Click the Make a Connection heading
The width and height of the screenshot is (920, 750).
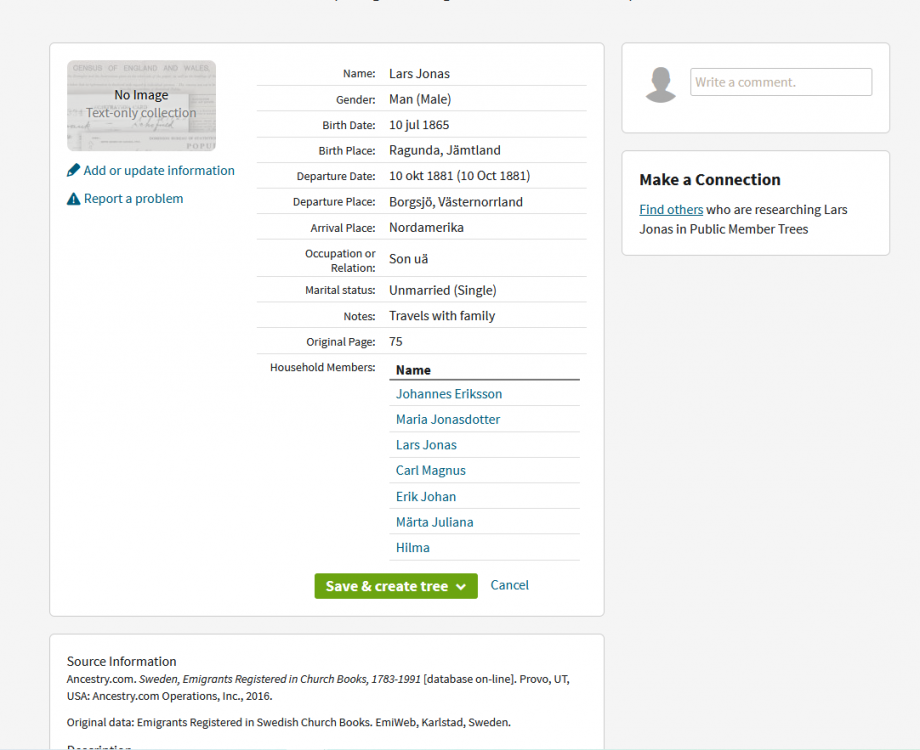point(710,180)
